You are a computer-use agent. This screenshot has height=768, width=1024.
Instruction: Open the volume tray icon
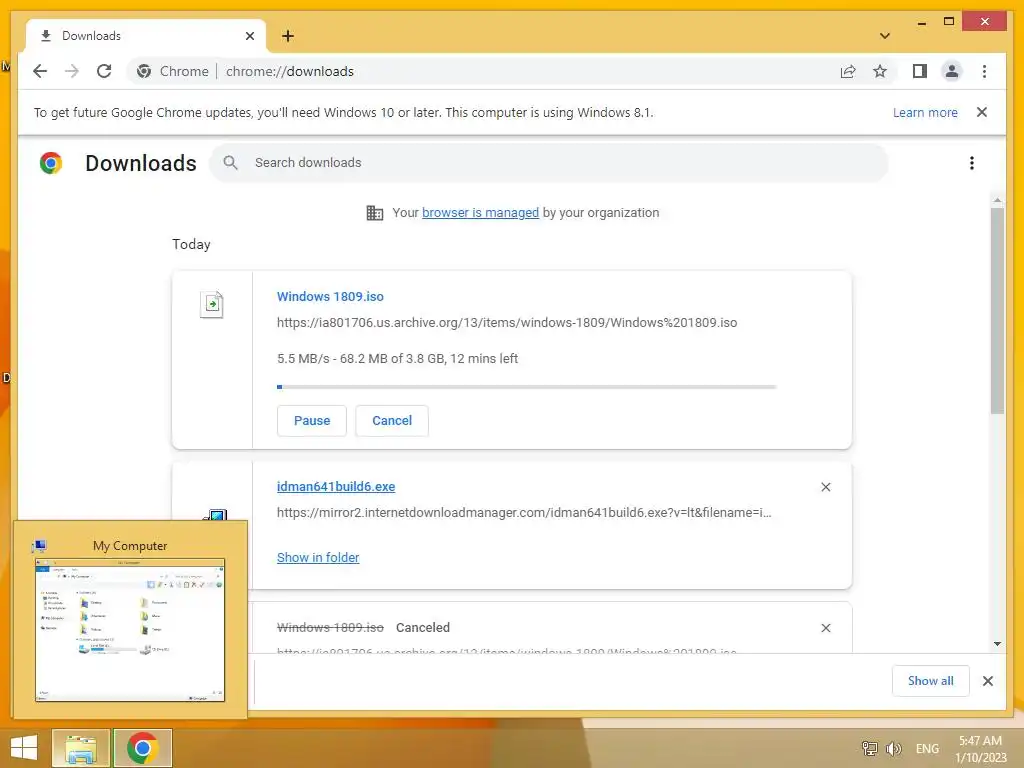tap(893, 748)
